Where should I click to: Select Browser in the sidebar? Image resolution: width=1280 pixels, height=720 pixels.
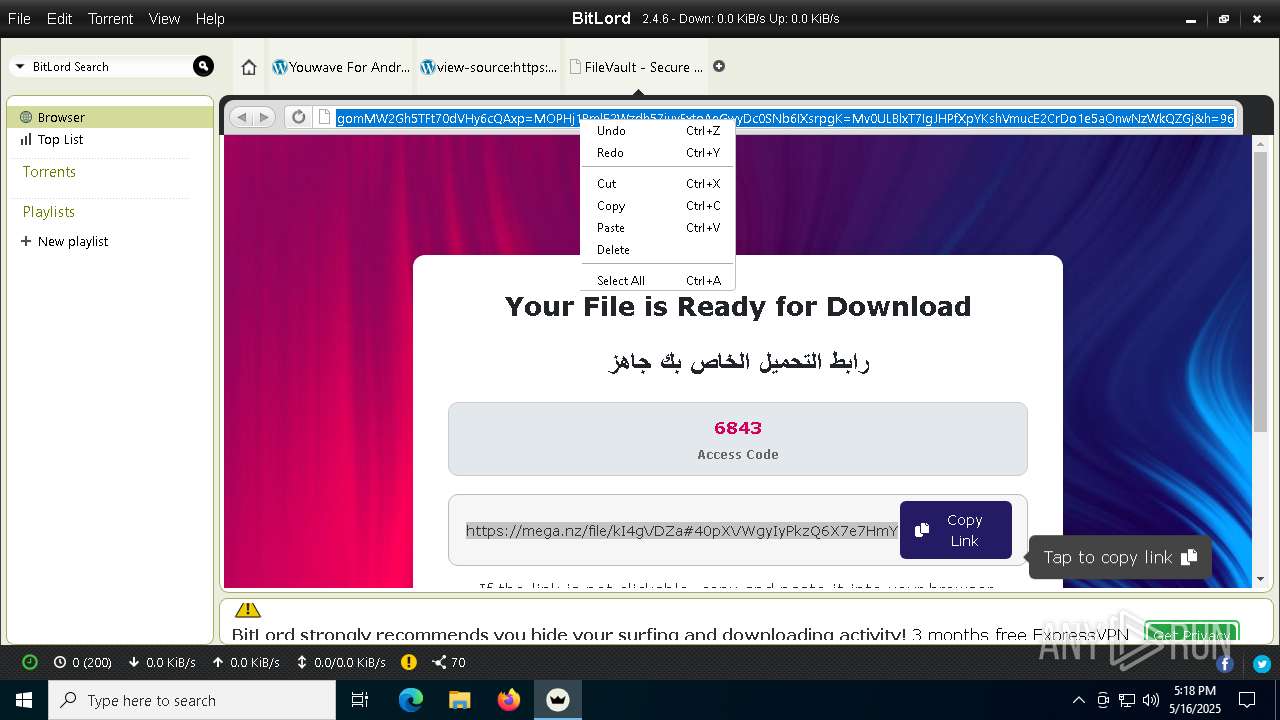tap(110, 117)
